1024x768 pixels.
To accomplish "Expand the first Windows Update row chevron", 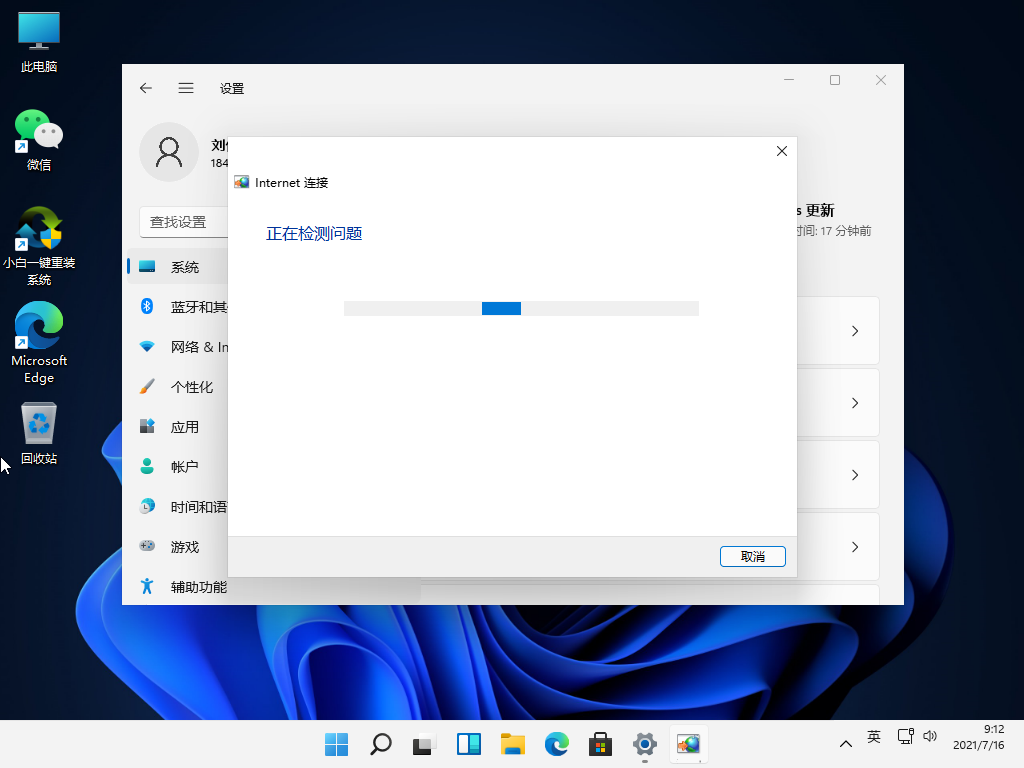I will point(854,330).
